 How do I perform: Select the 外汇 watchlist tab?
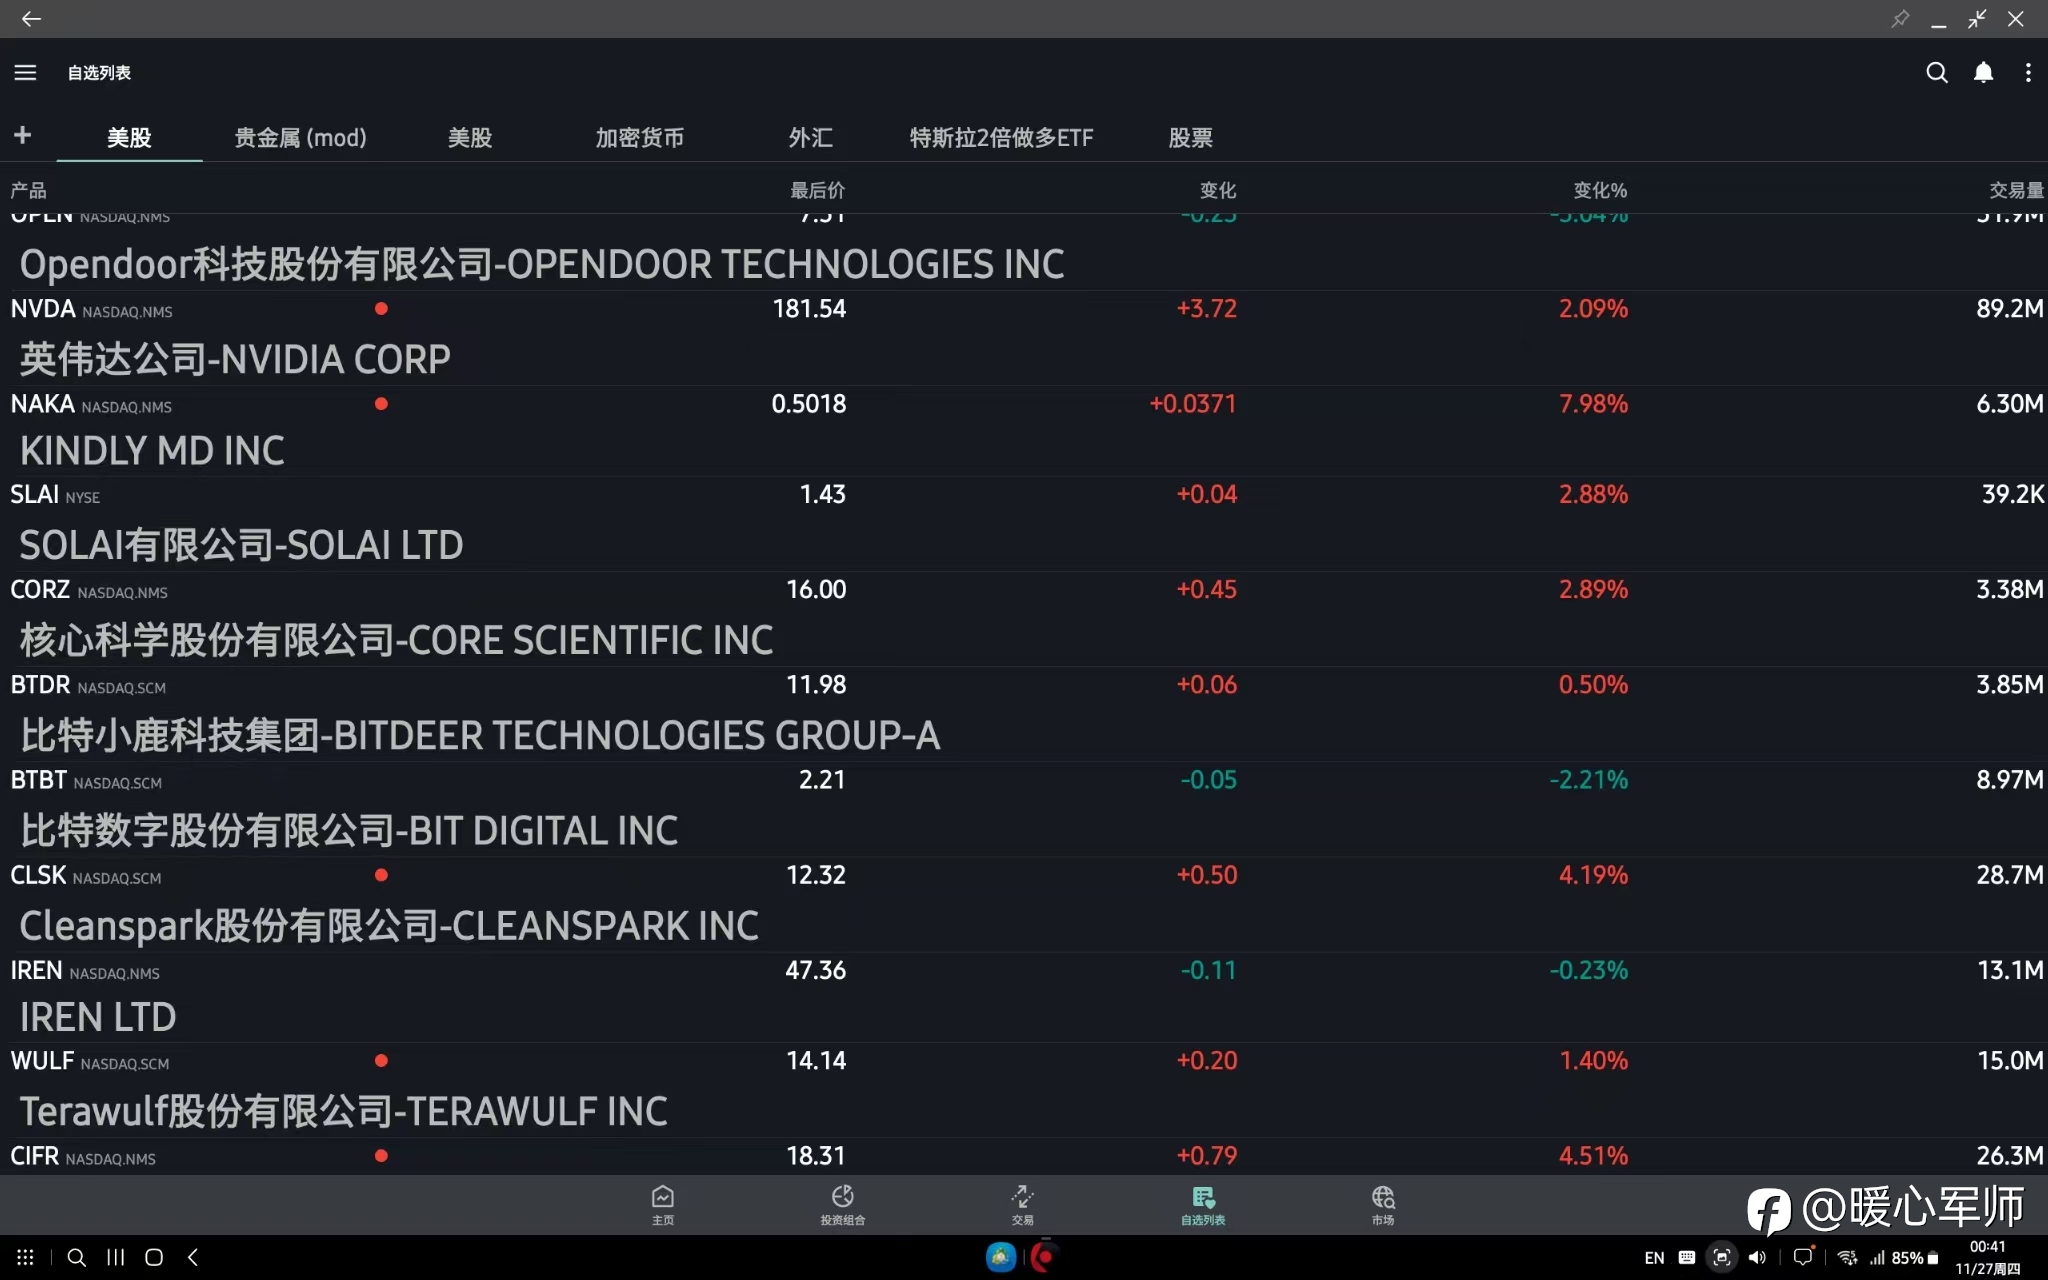click(810, 138)
